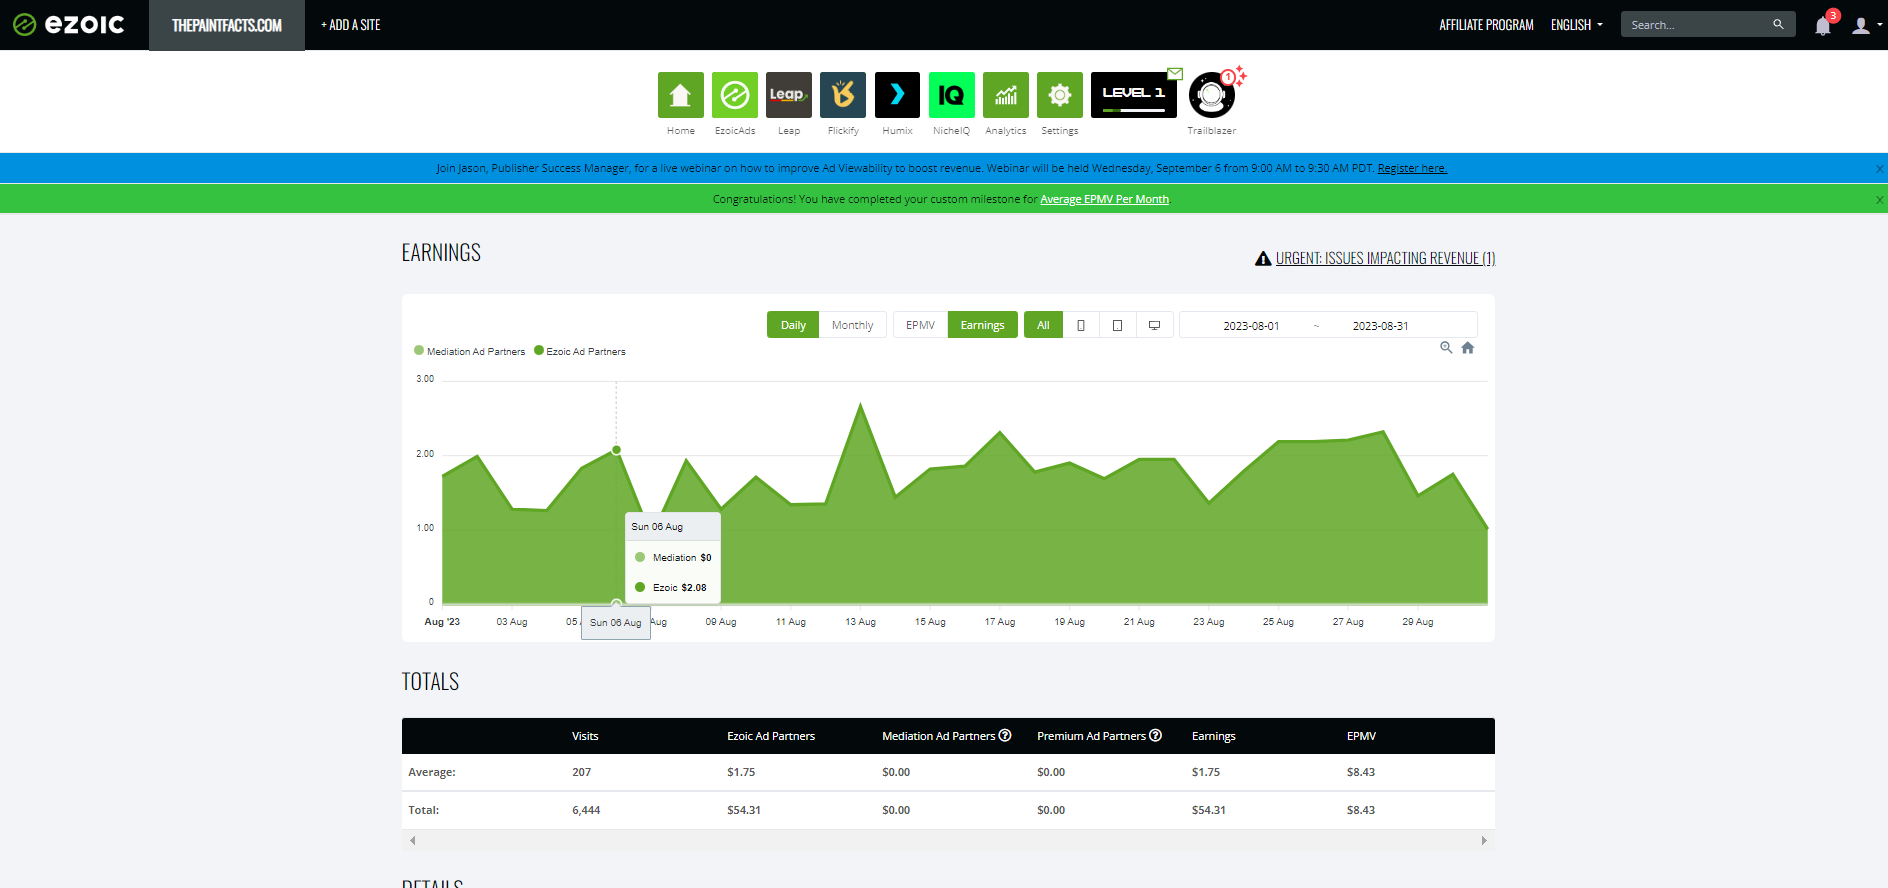
Task: Show EPMV in the chart
Action: pos(920,325)
